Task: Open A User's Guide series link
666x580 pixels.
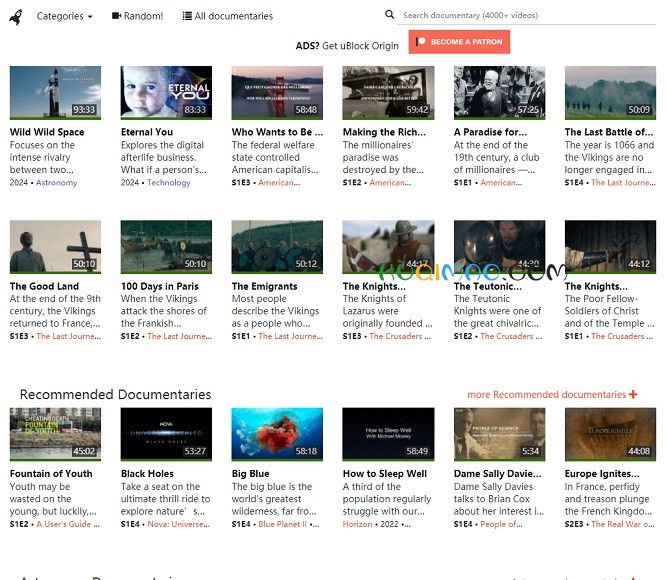Action: (68, 524)
